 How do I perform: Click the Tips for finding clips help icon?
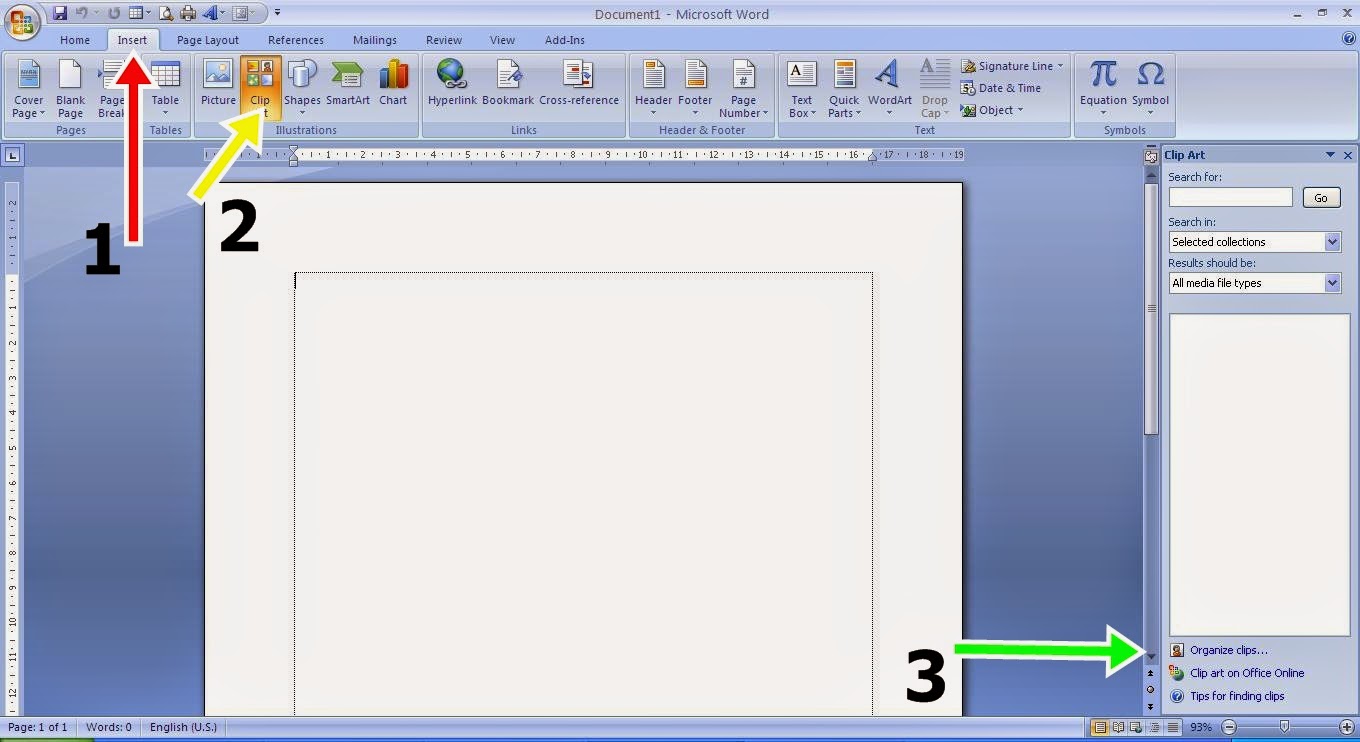(1176, 696)
